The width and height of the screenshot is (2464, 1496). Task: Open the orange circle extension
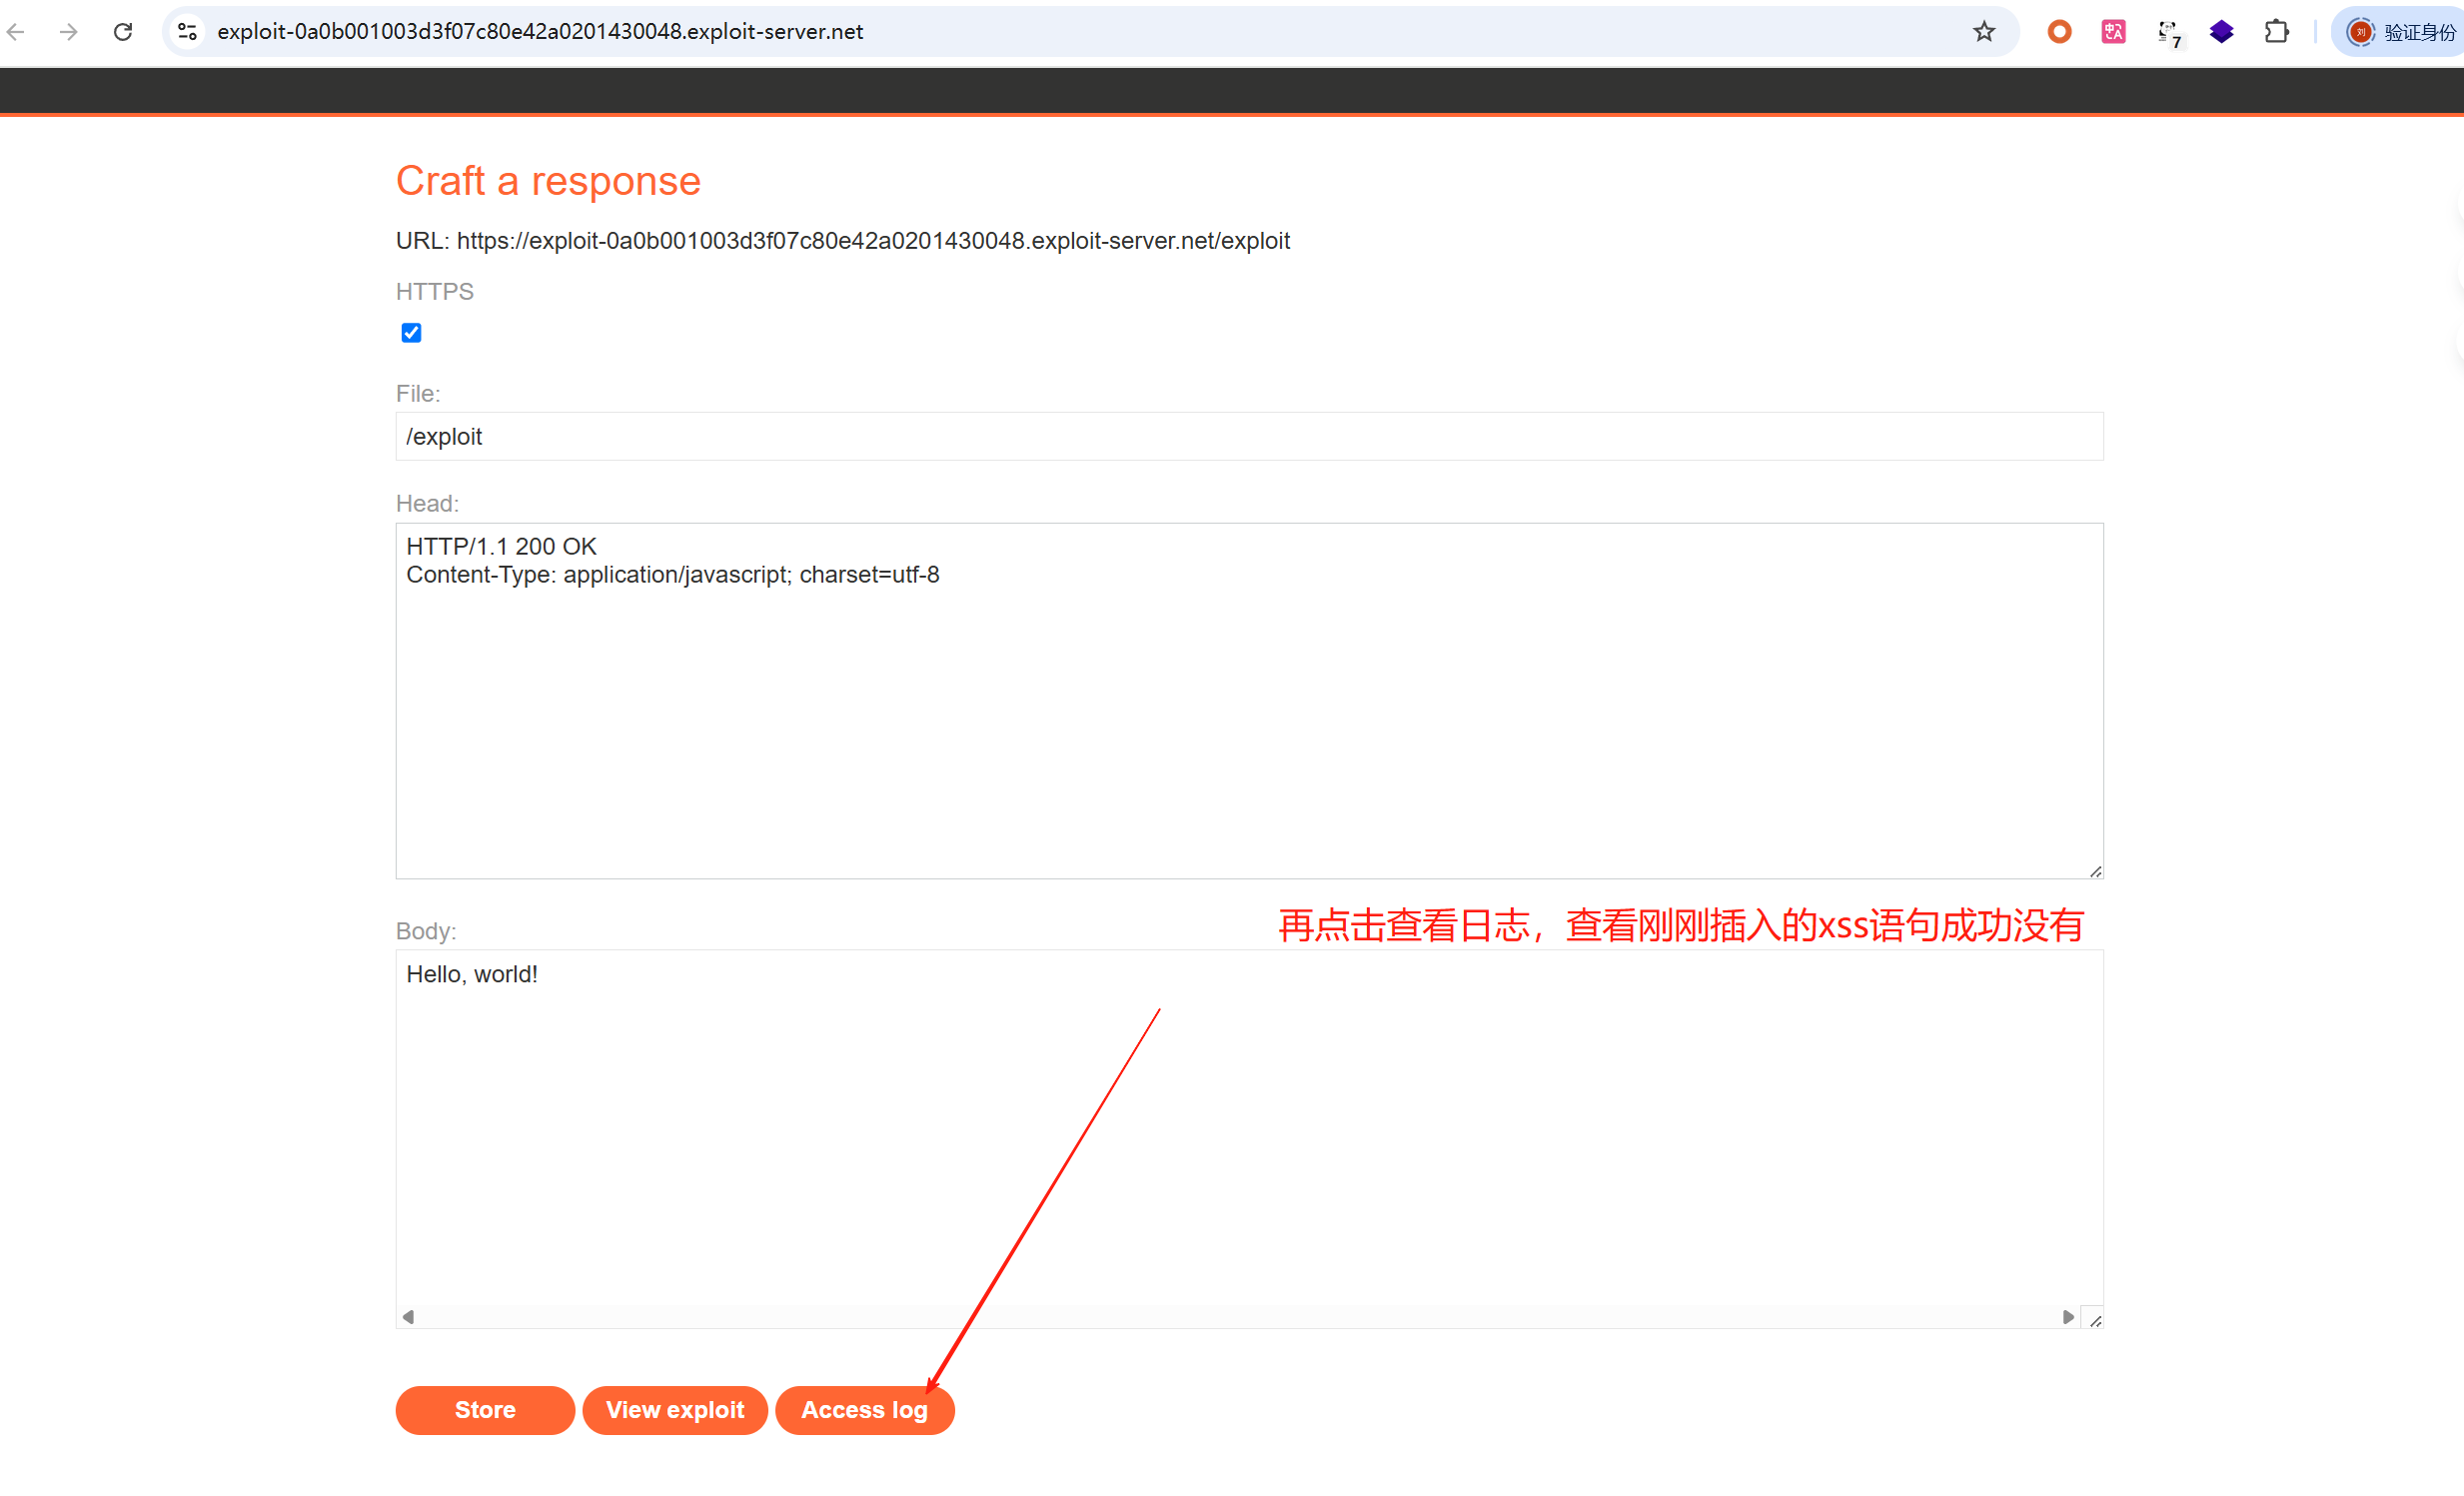coord(2059,32)
